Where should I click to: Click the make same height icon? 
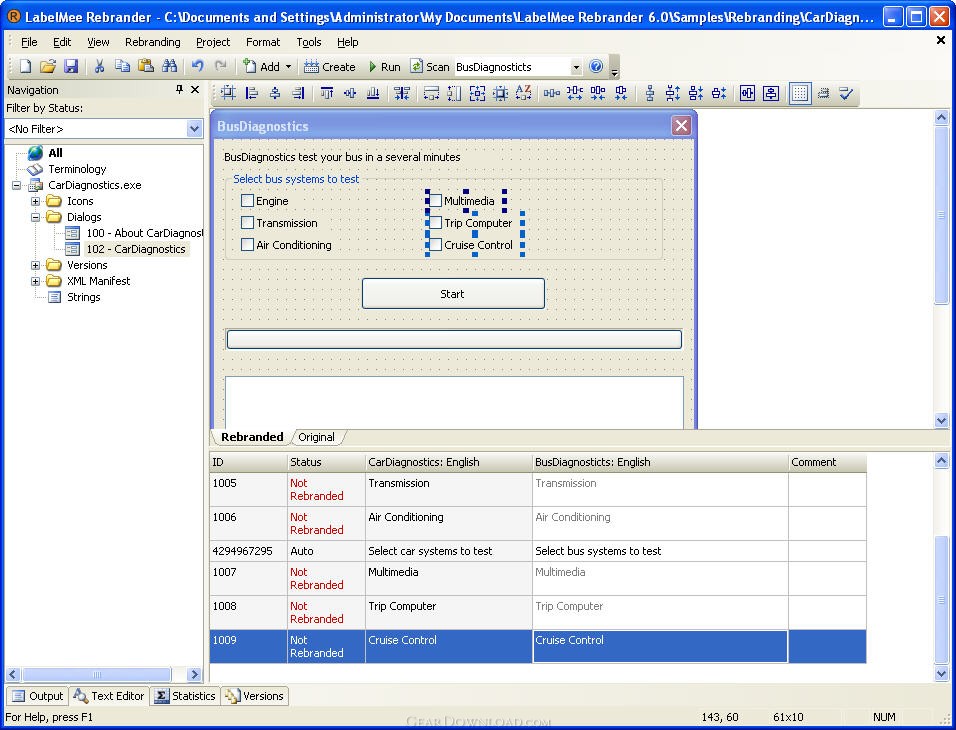[454, 93]
